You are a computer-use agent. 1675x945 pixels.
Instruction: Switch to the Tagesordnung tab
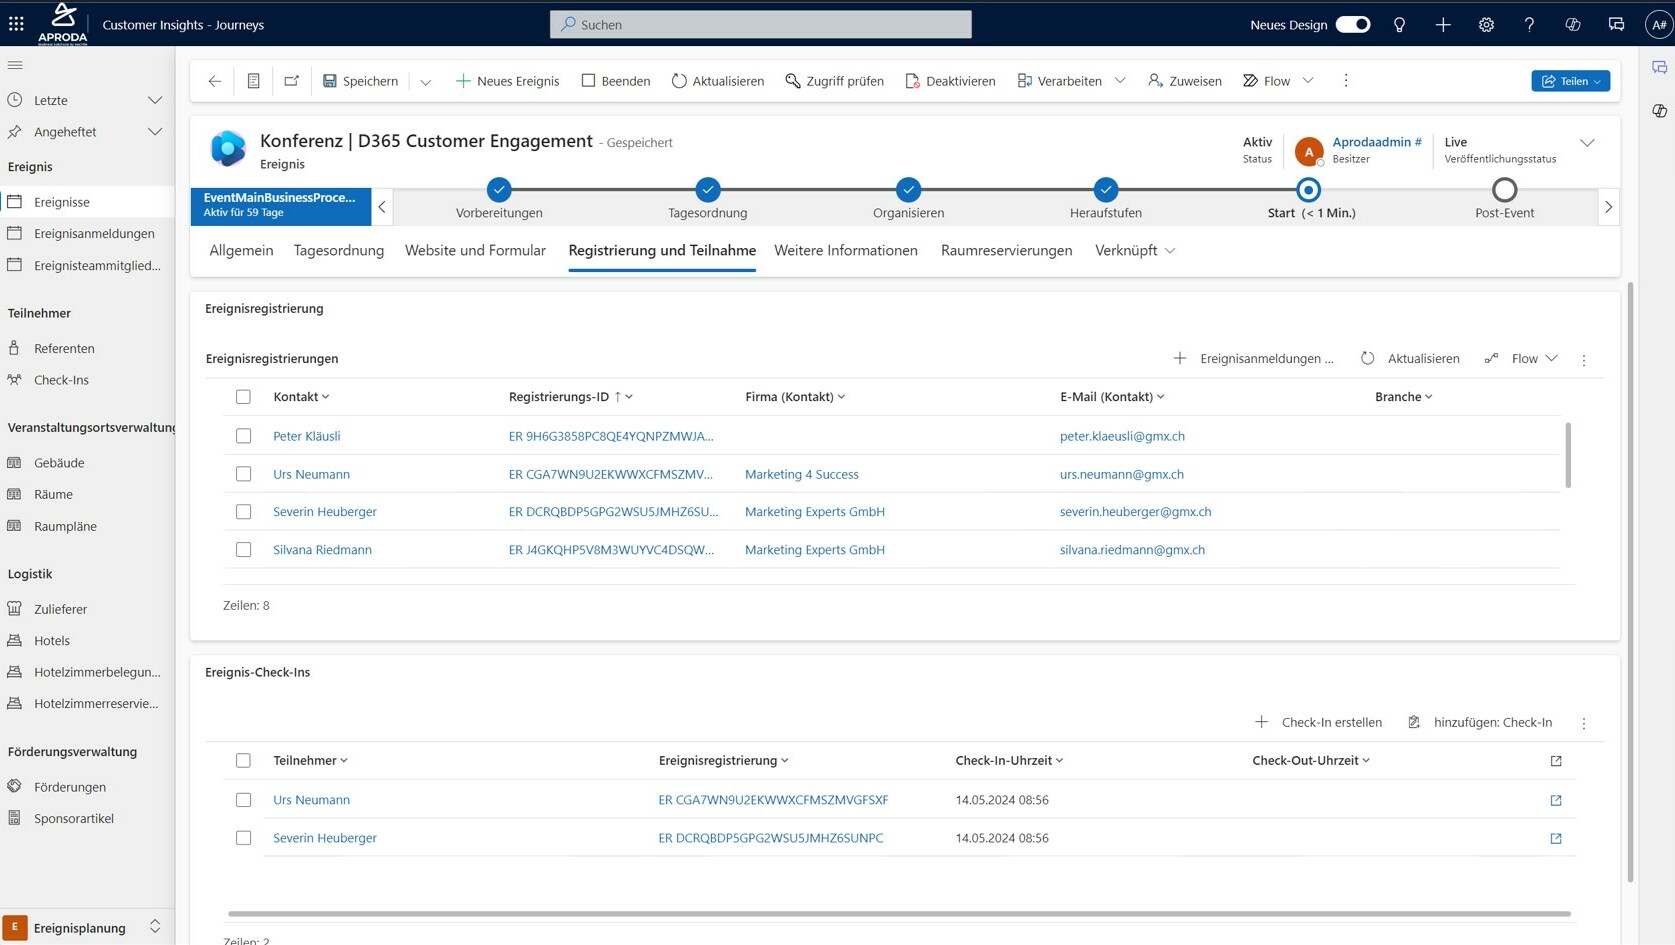point(338,251)
